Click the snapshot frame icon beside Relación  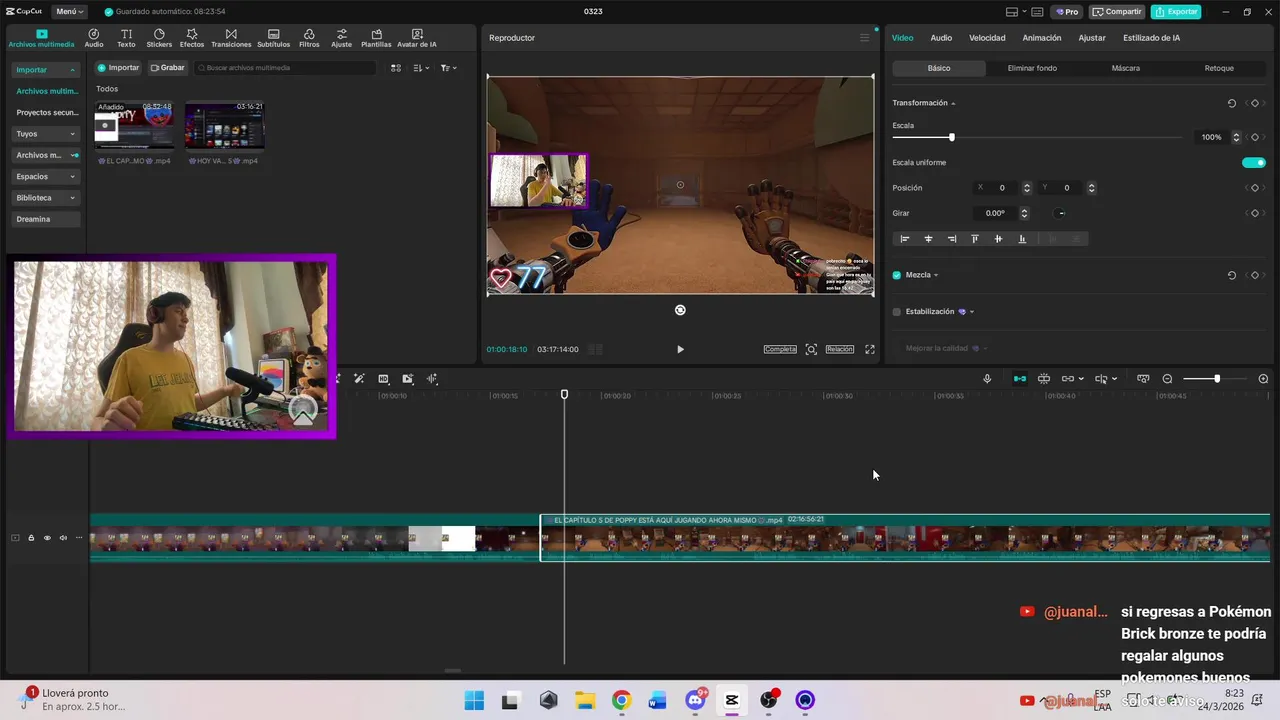[x=811, y=349]
